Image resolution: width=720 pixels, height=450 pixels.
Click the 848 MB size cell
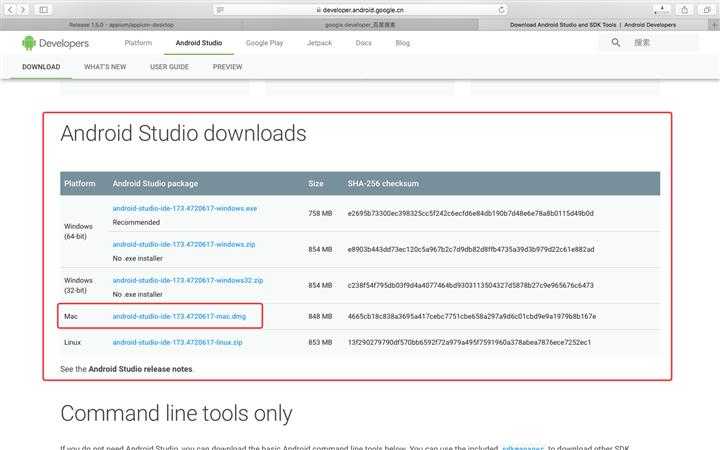[x=320, y=316]
